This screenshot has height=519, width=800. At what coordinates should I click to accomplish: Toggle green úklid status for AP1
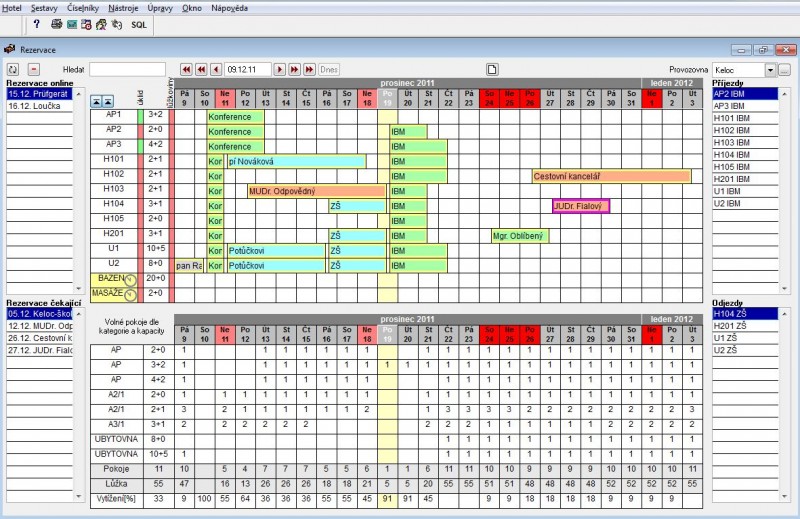click(x=141, y=115)
